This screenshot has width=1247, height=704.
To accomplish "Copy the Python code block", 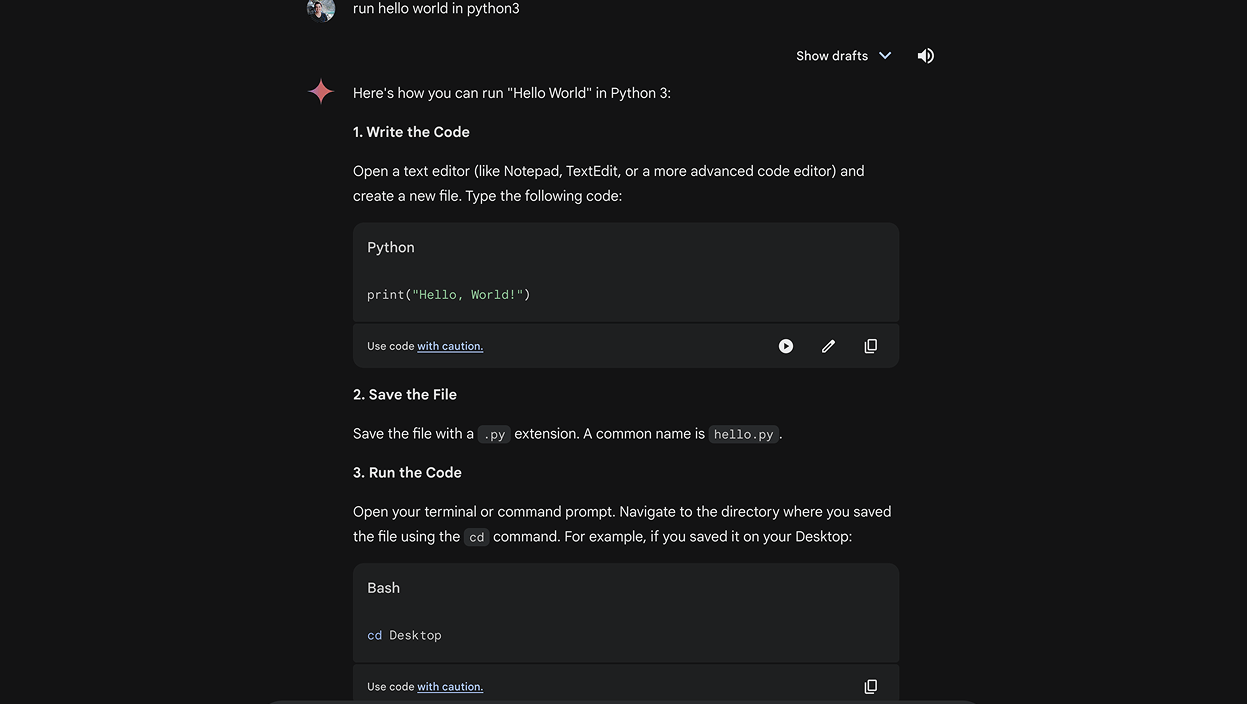I will click(x=871, y=346).
